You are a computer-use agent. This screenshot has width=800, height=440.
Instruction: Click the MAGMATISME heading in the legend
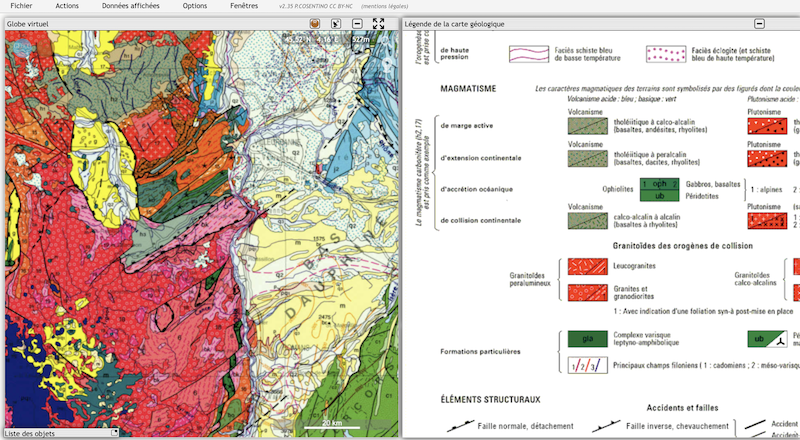pos(468,89)
